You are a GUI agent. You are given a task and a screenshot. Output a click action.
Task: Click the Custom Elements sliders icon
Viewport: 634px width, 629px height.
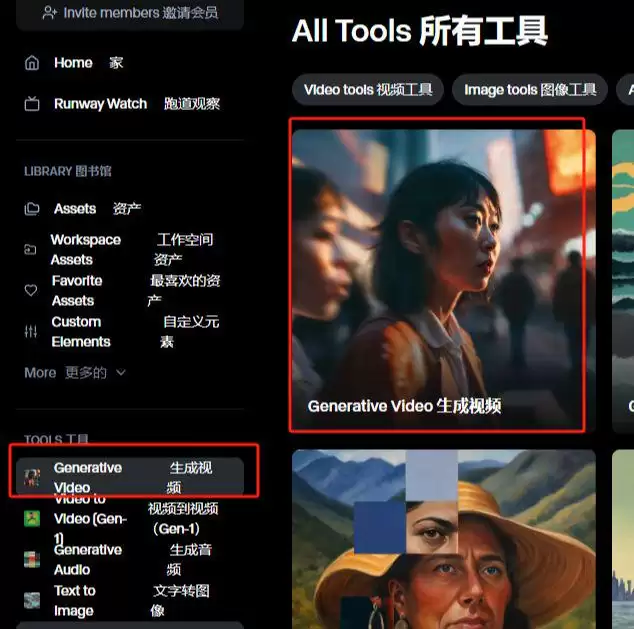coord(31,331)
